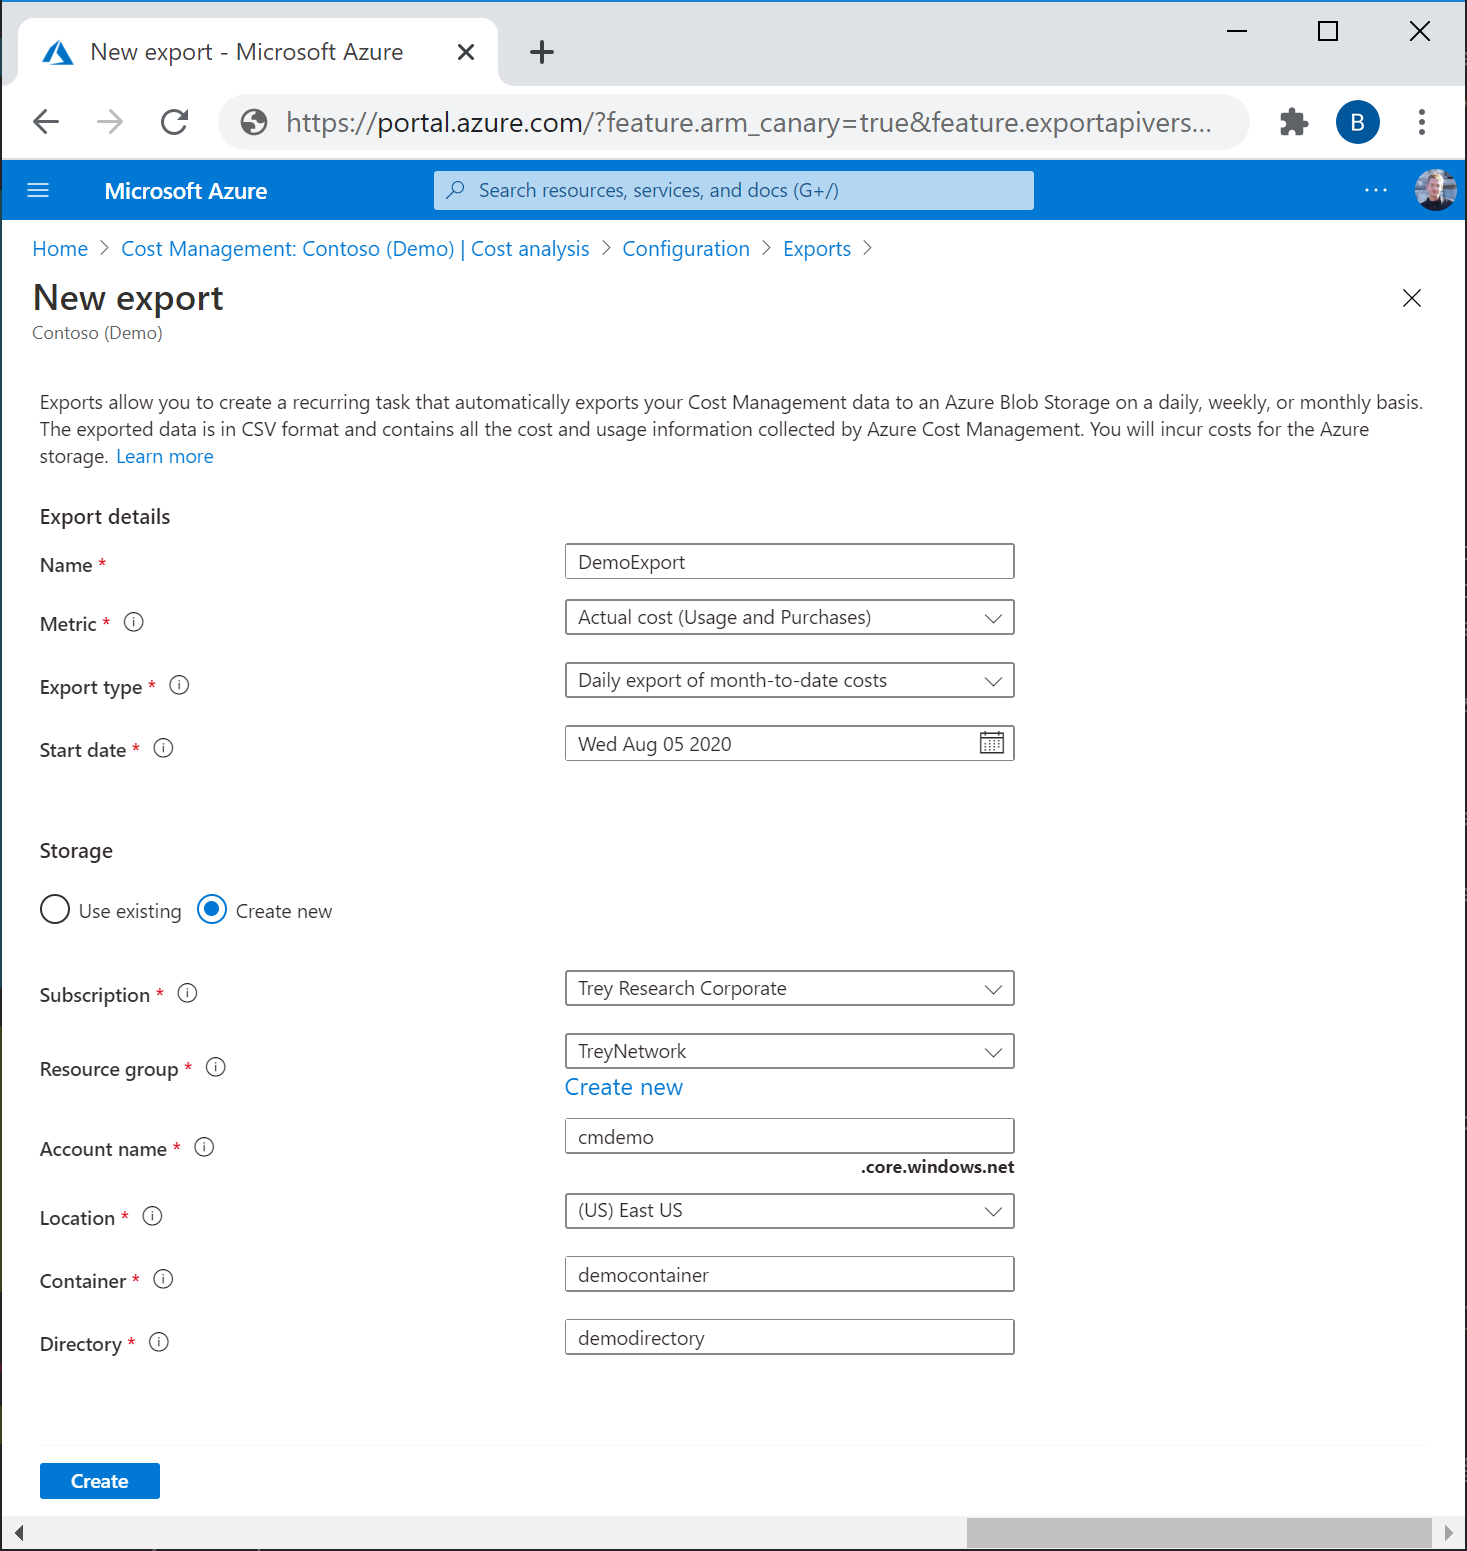1467x1551 pixels.
Task: Open the browser extensions puzzle icon
Action: (1294, 122)
